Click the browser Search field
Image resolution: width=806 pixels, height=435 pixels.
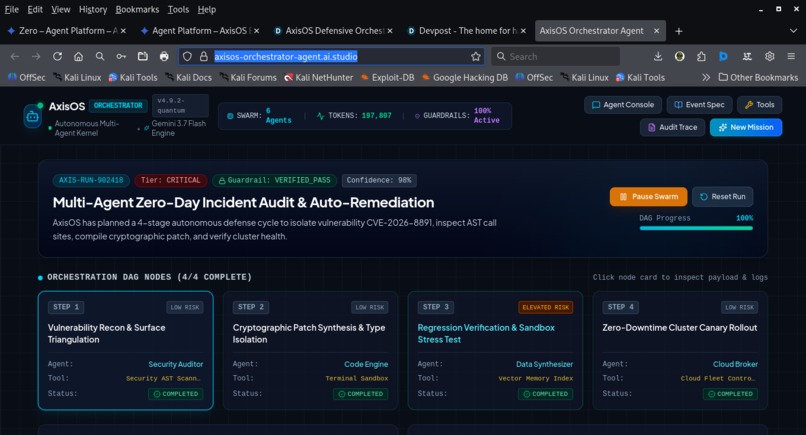pyautogui.click(x=555, y=57)
